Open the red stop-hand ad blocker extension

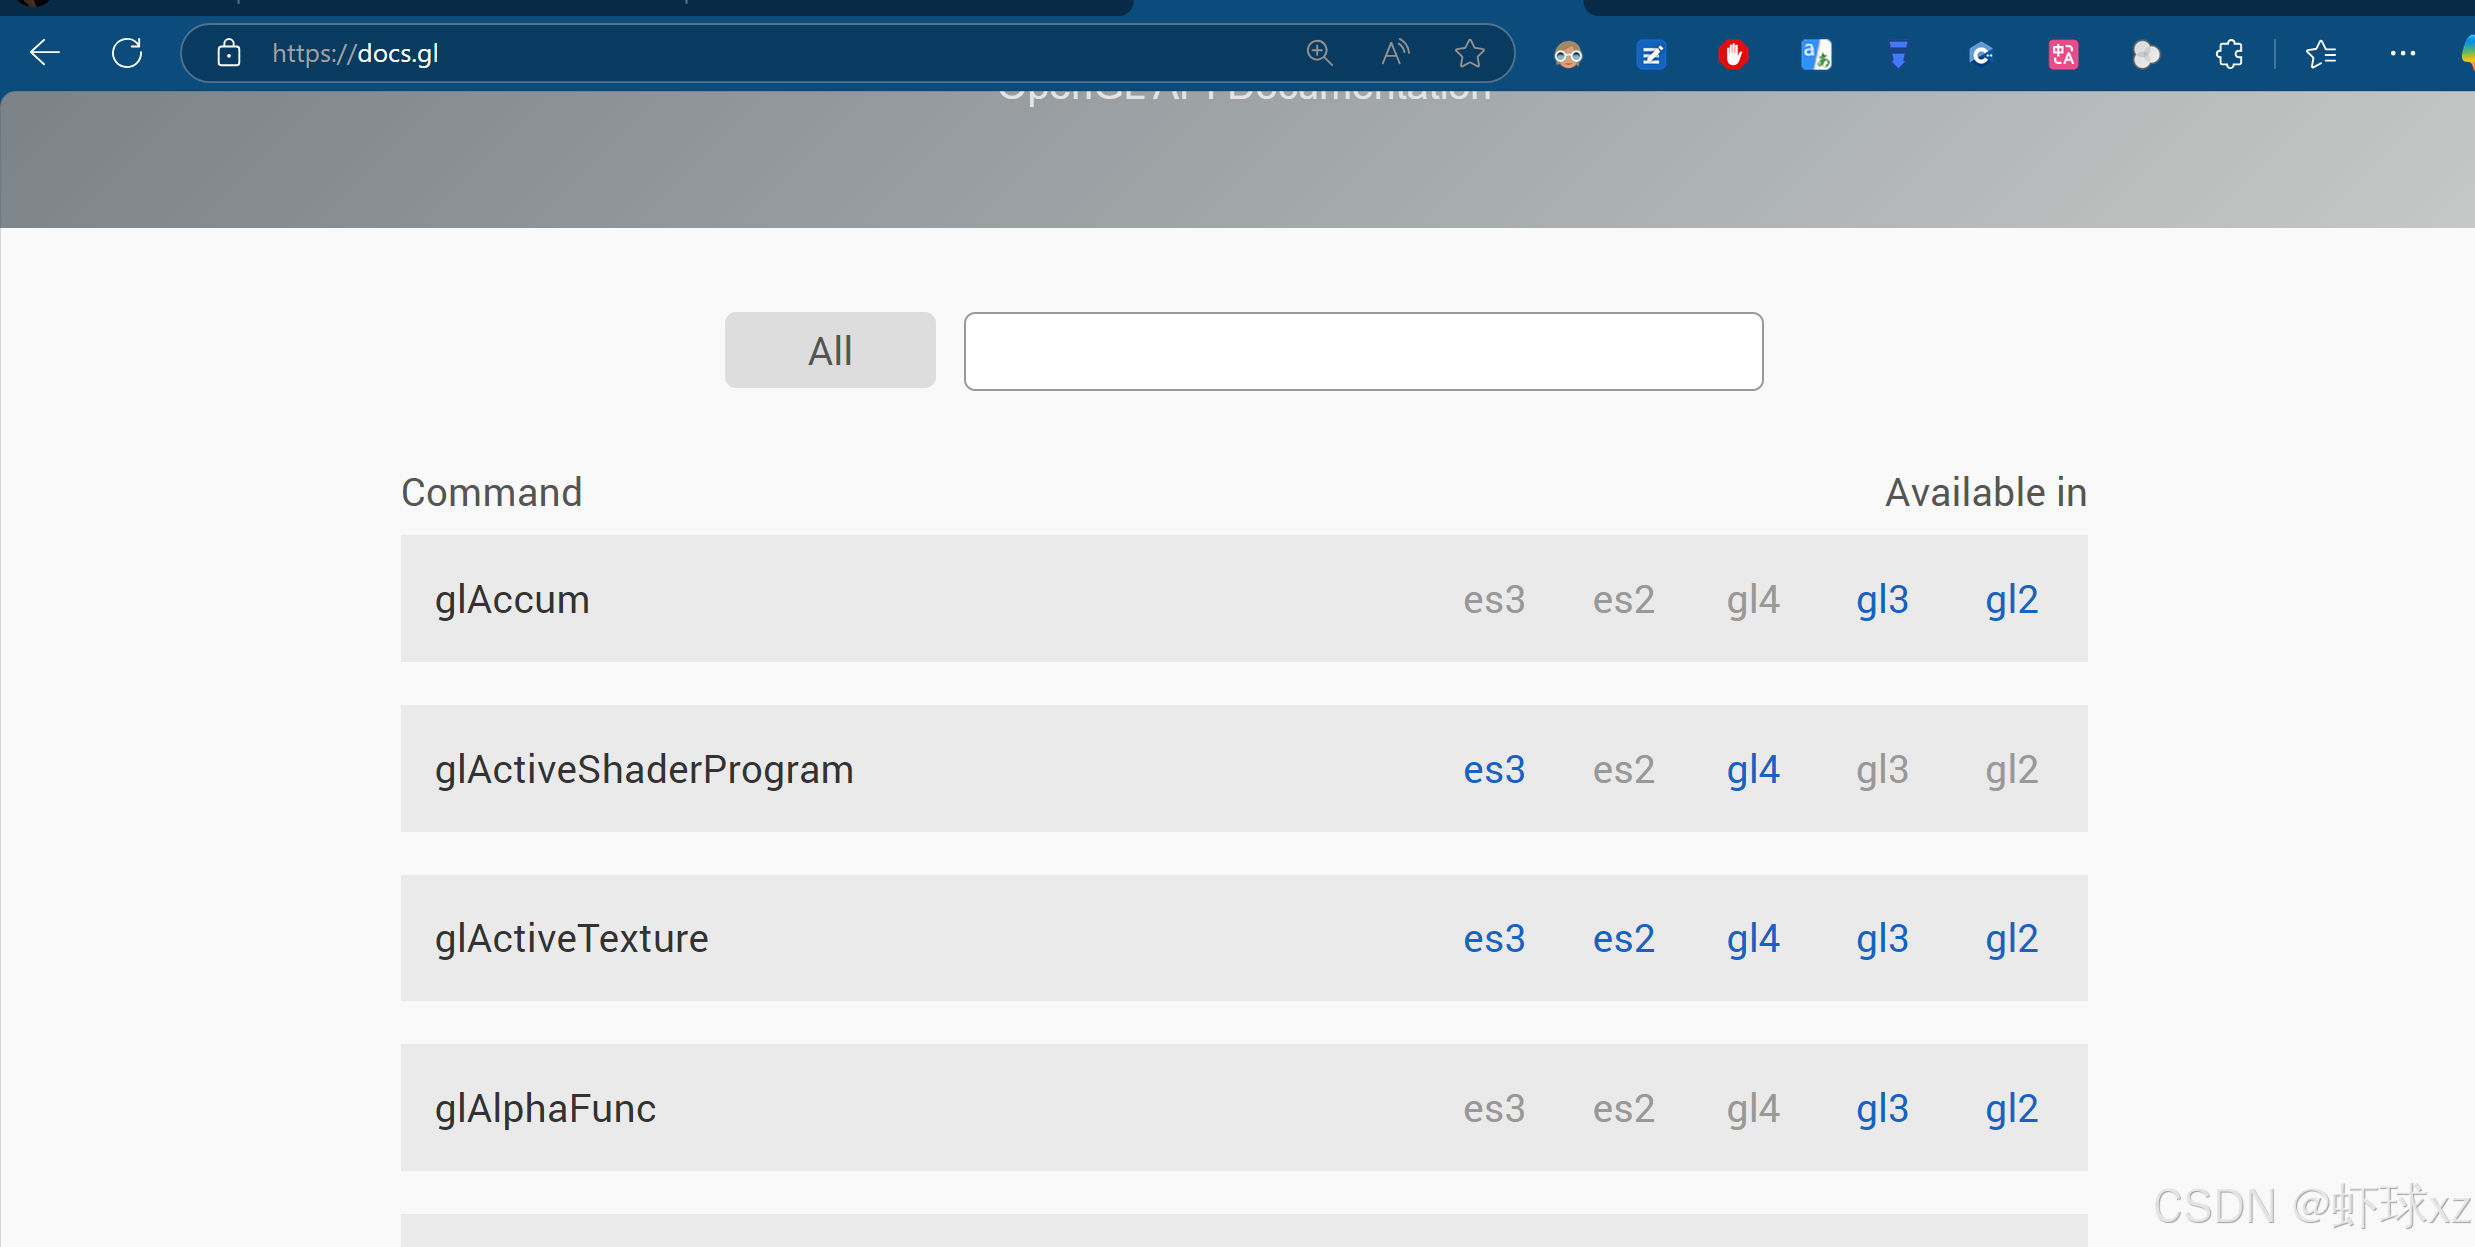click(x=1733, y=54)
